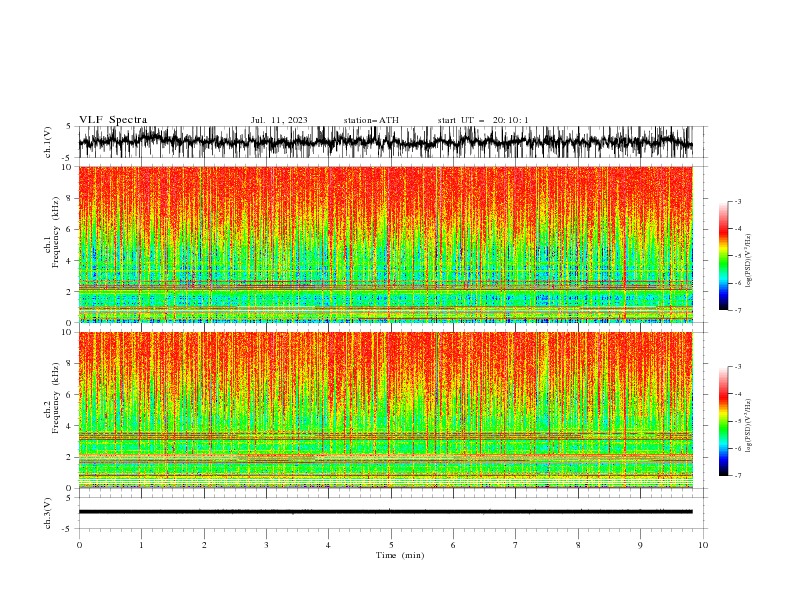
Task: Click the "8" kHz tick of ch.2 spectrogram
Action: [x=69, y=364]
